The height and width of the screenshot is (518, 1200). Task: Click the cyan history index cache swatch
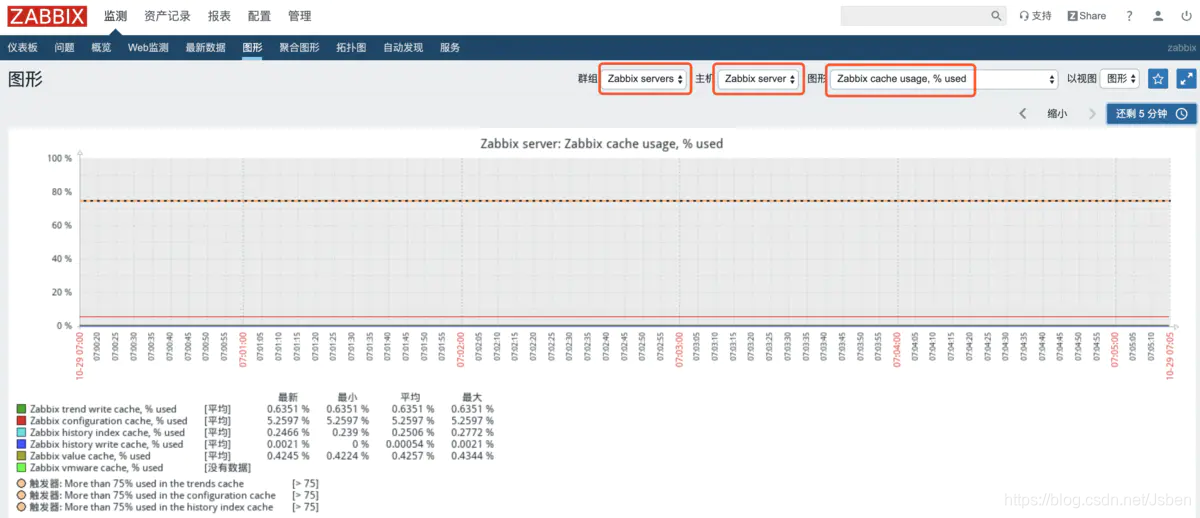pos(21,432)
